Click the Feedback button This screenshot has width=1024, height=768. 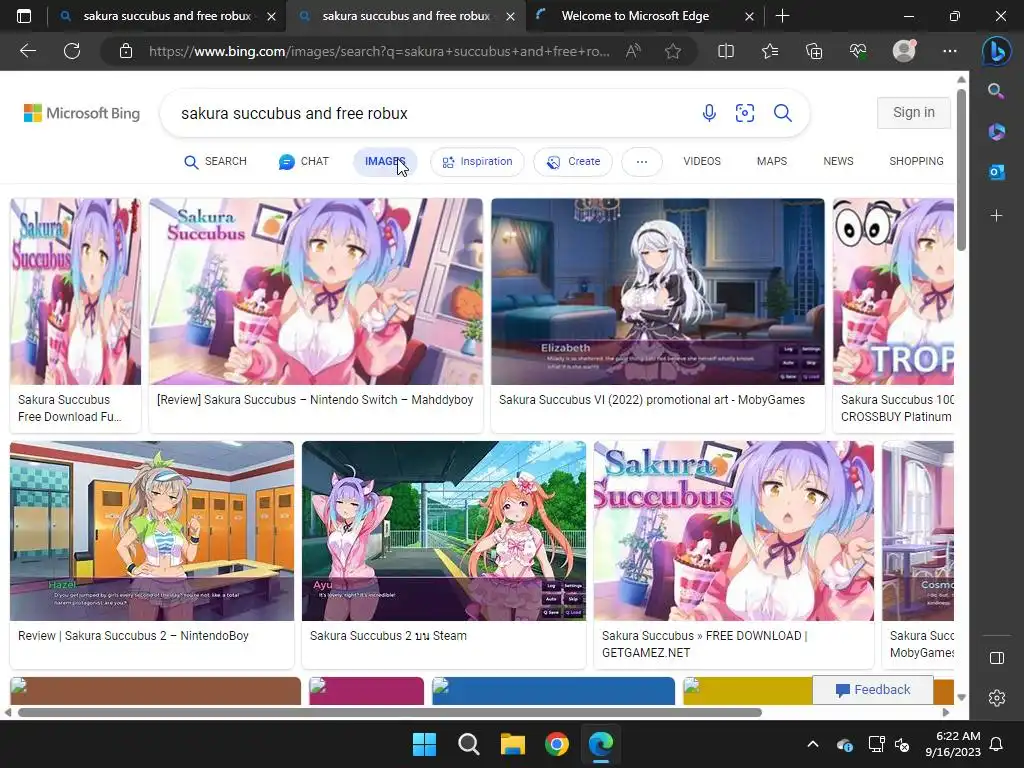[x=872, y=690]
